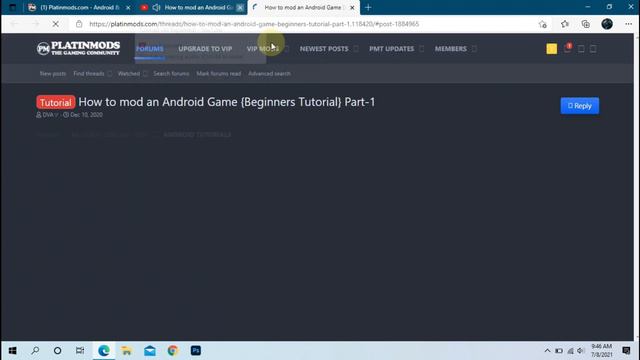Click Mark forums read link
Image resolution: width=640 pixels, height=360 pixels.
point(218,73)
